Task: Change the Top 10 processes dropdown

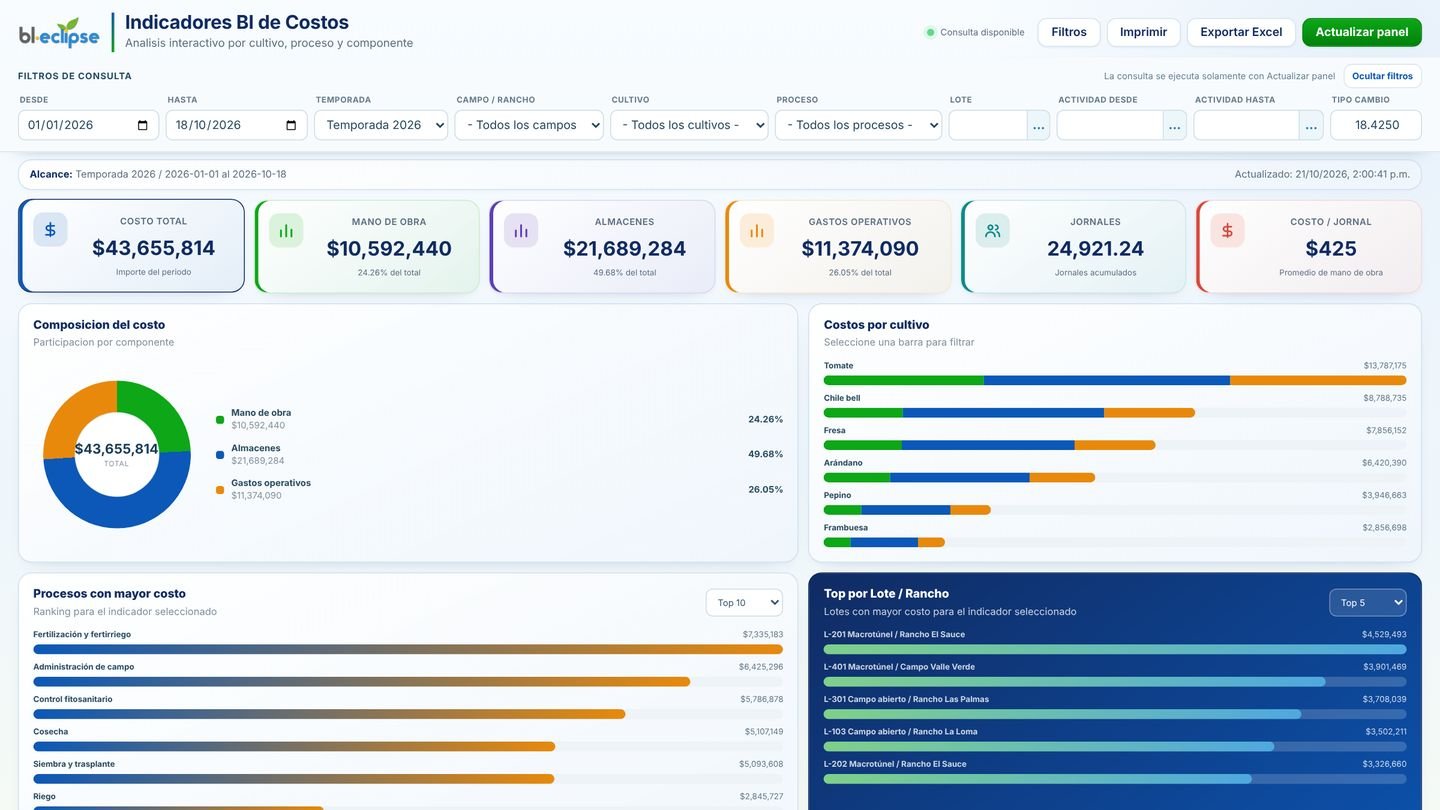Action: coord(744,603)
